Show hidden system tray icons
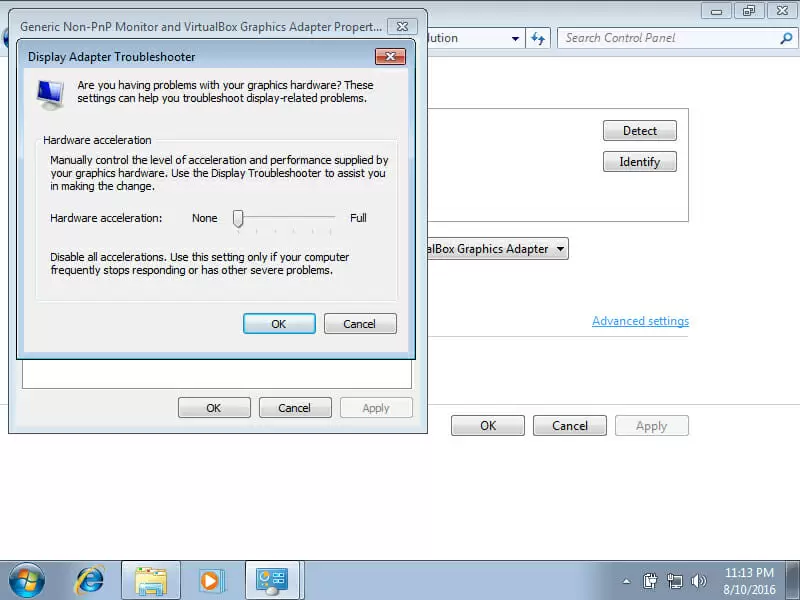The height and width of the screenshot is (600, 800). coord(627,581)
